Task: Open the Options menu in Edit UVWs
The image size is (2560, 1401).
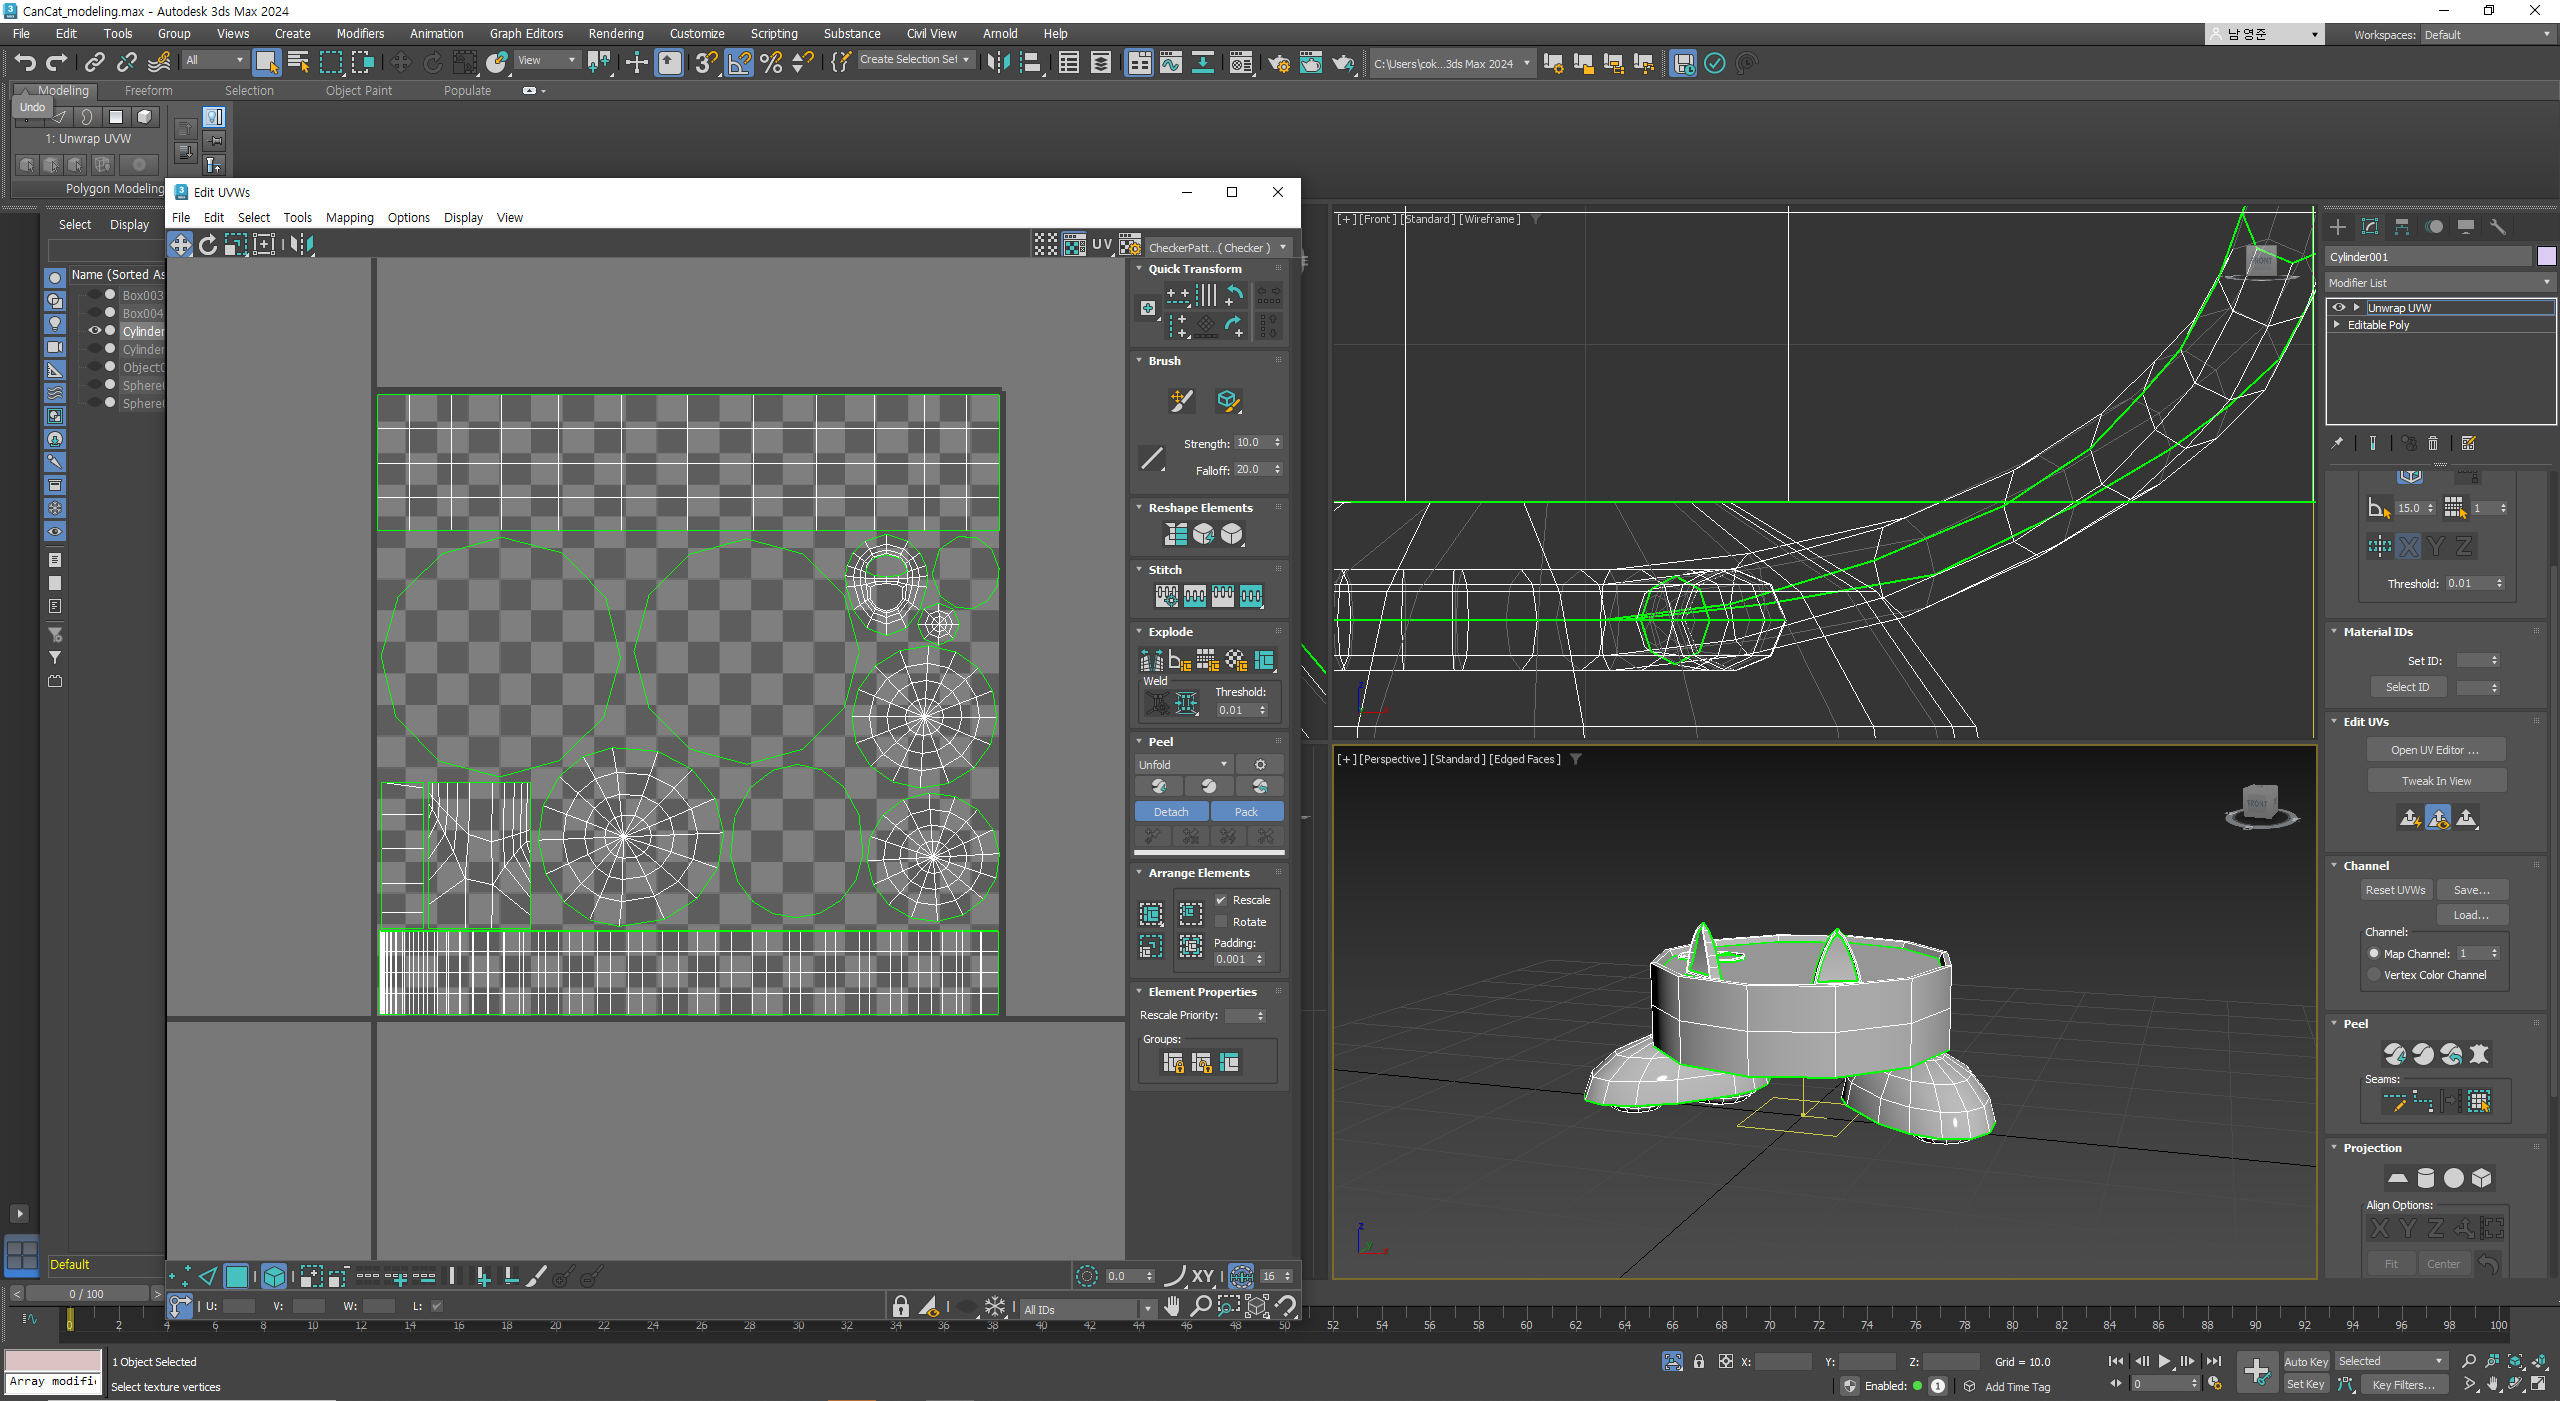Action: click(408, 218)
